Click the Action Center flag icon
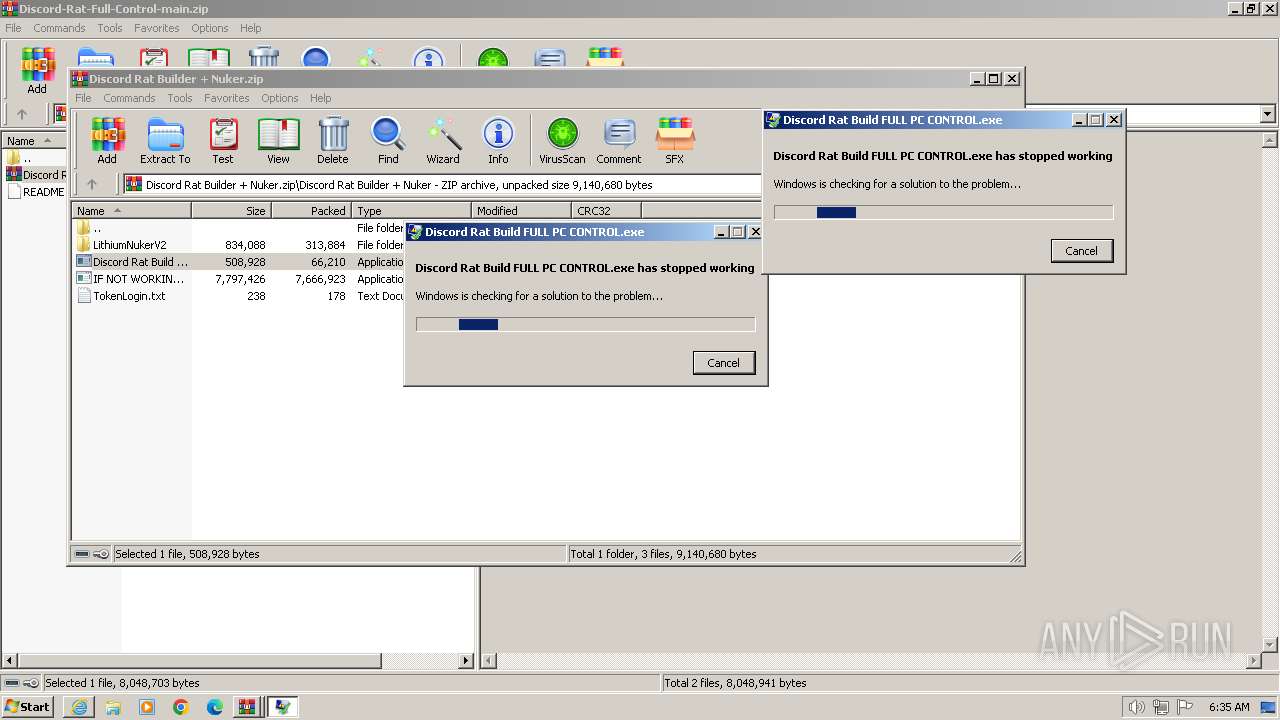The height and width of the screenshot is (720, 1280). [x=1184, y=707]
